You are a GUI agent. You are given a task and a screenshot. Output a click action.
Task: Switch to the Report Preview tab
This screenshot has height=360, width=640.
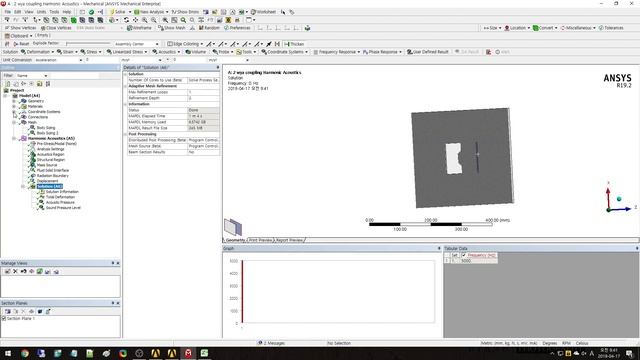[x=289, y=240]
